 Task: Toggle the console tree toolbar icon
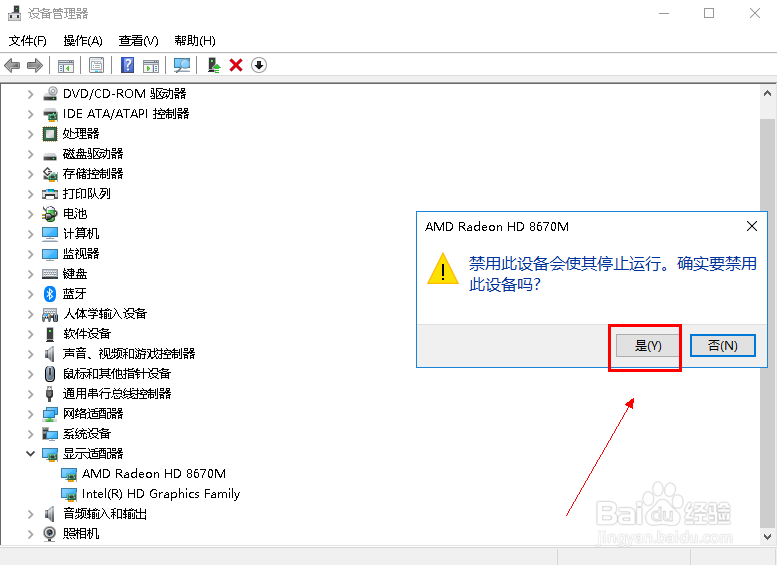coord(66,65)
